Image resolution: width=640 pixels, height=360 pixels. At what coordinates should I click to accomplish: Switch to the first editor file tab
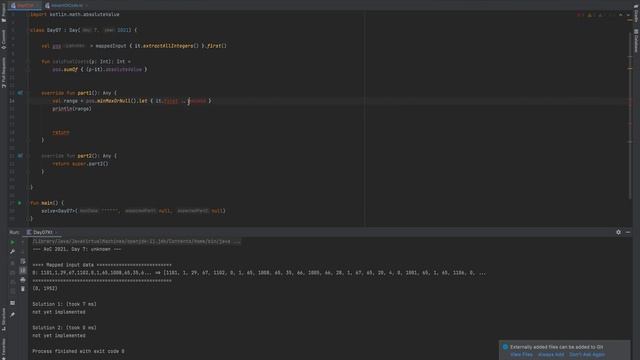(x=24, y=5)
